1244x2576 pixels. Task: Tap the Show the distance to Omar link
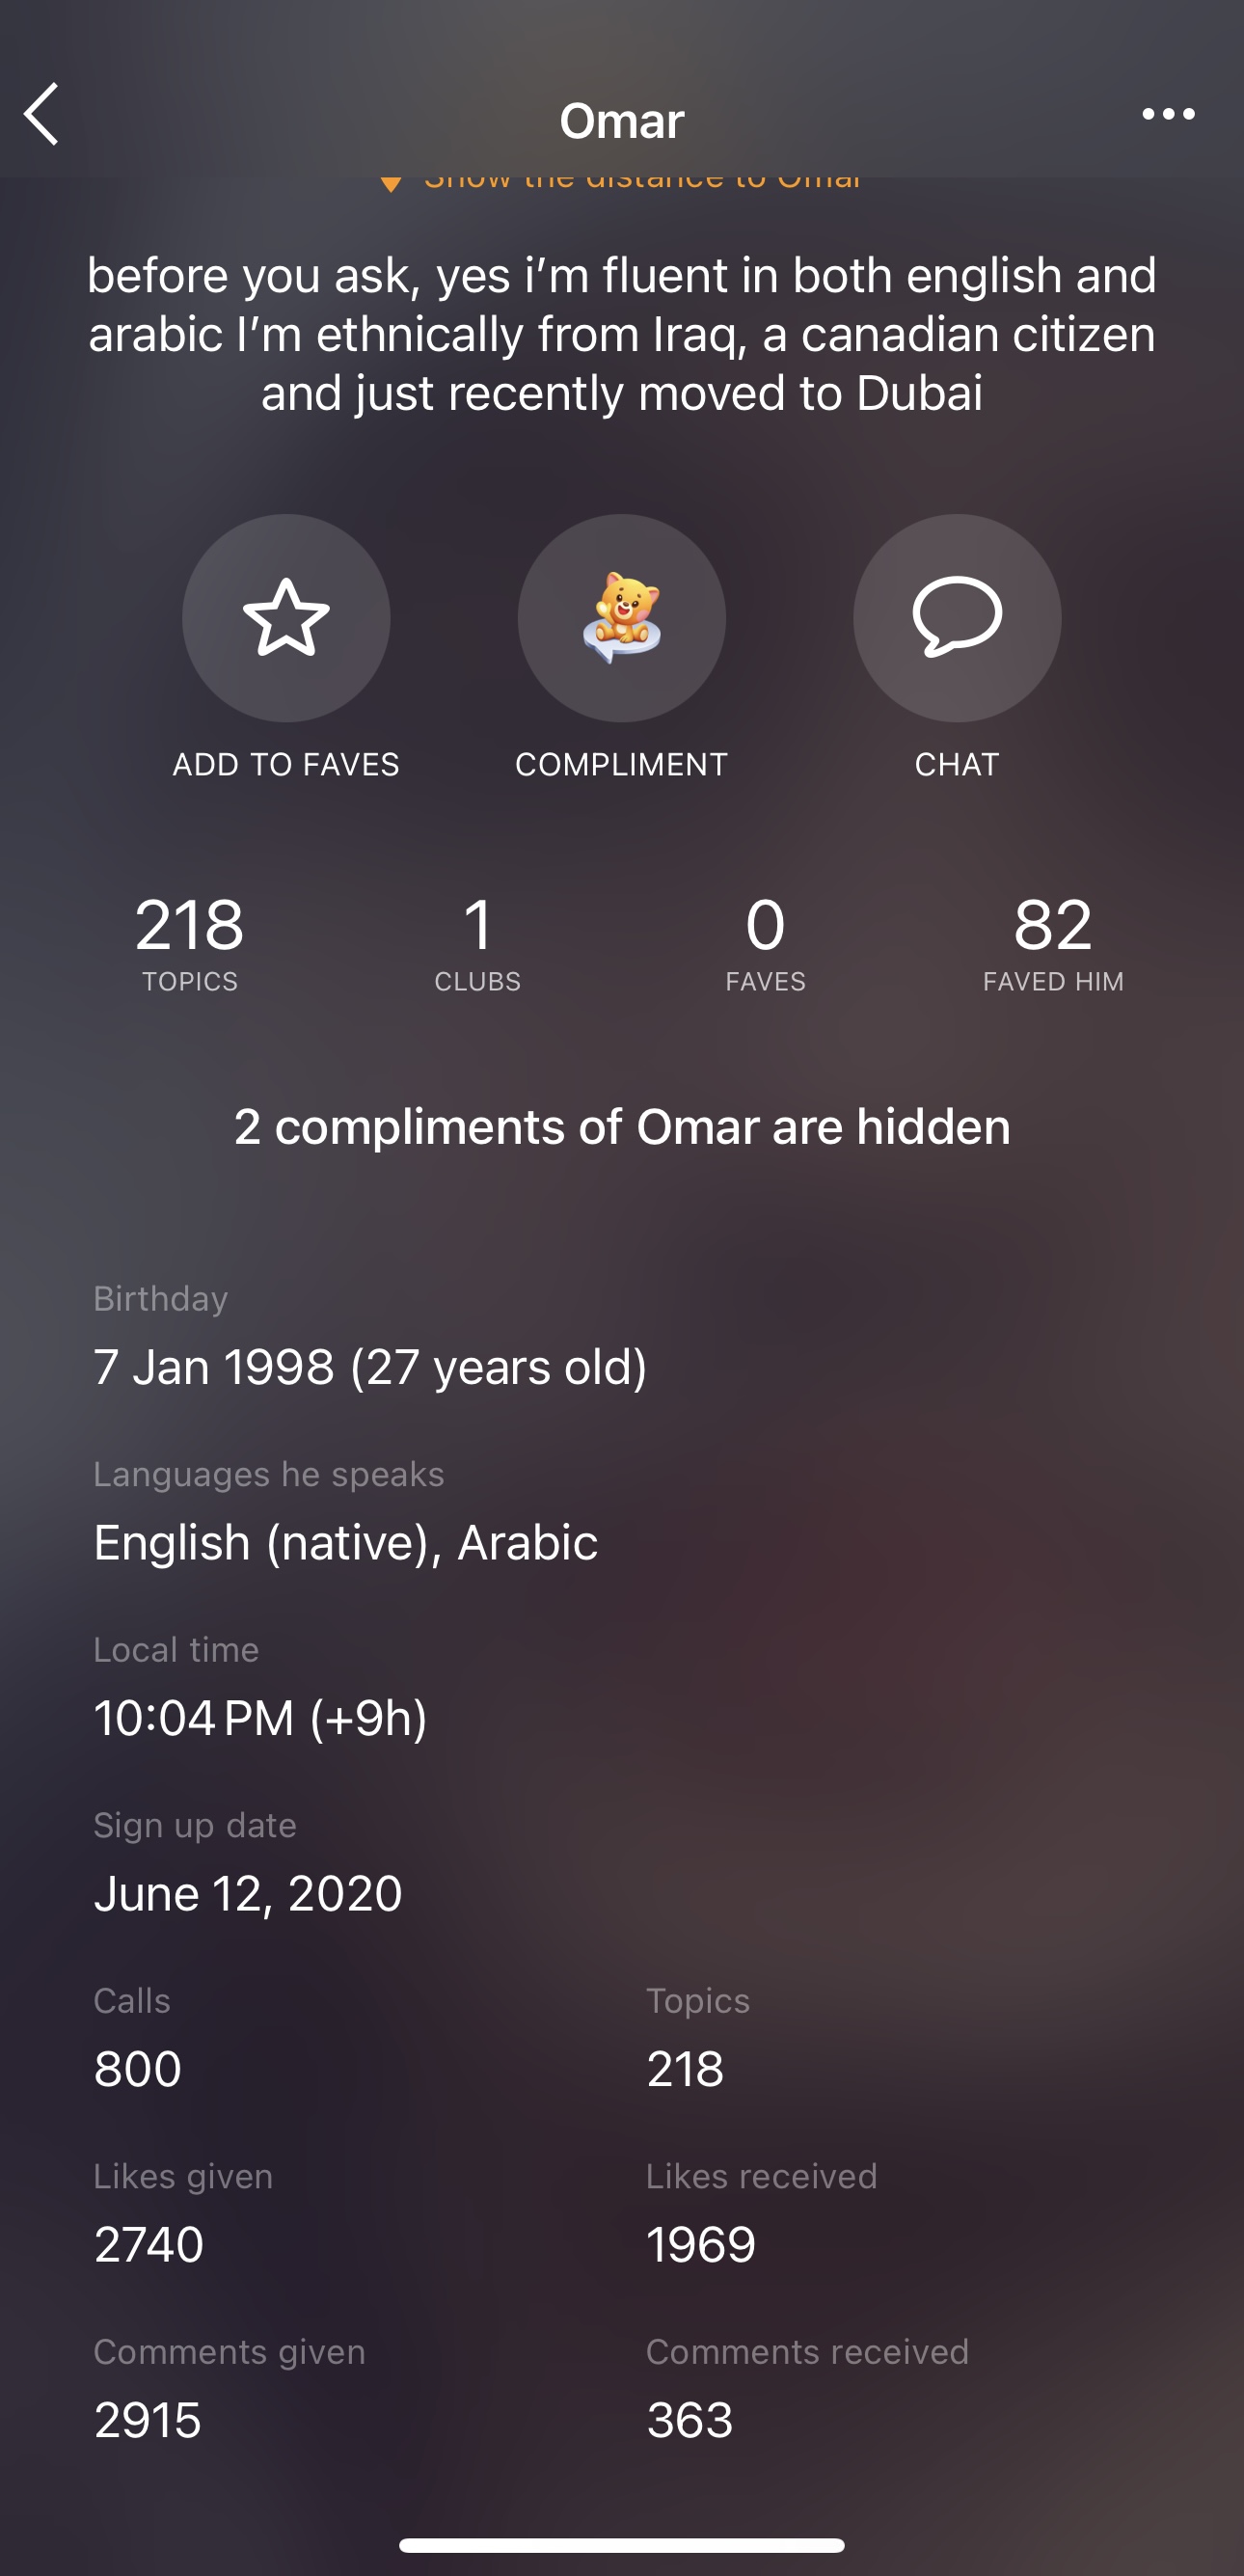pos(642,183)
